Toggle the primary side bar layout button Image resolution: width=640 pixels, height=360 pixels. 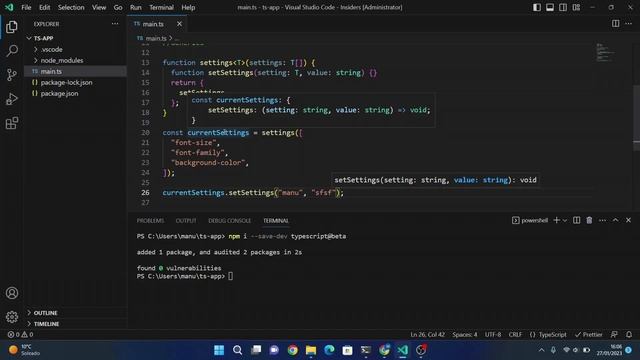(x=537, y=7)
